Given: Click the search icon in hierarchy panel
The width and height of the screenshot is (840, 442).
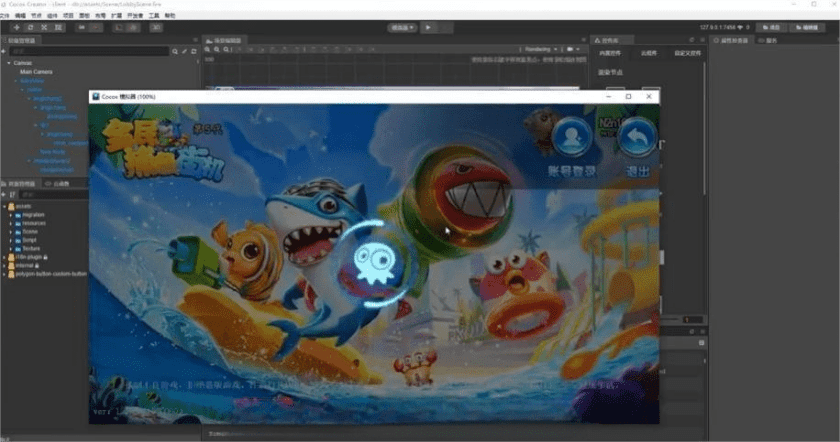Looking at the screenshot, I should coord(173,51).
